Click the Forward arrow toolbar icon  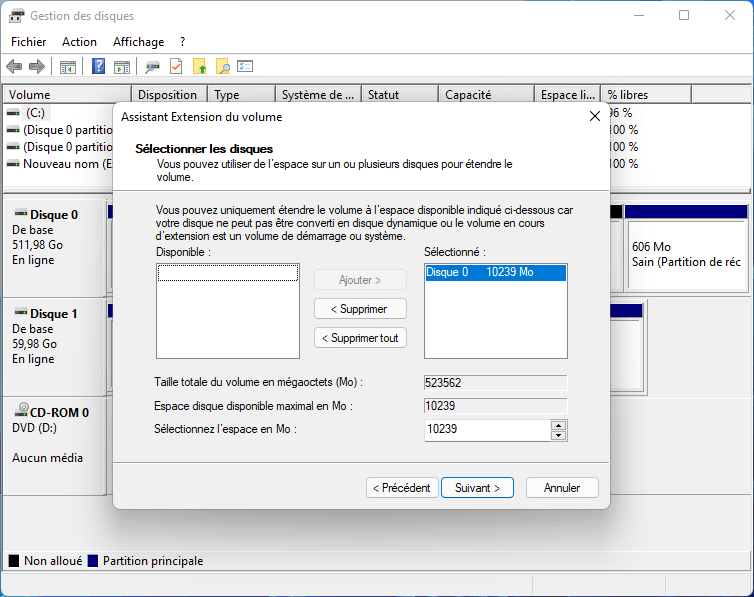pyautogui.click(x=37, y=67)
